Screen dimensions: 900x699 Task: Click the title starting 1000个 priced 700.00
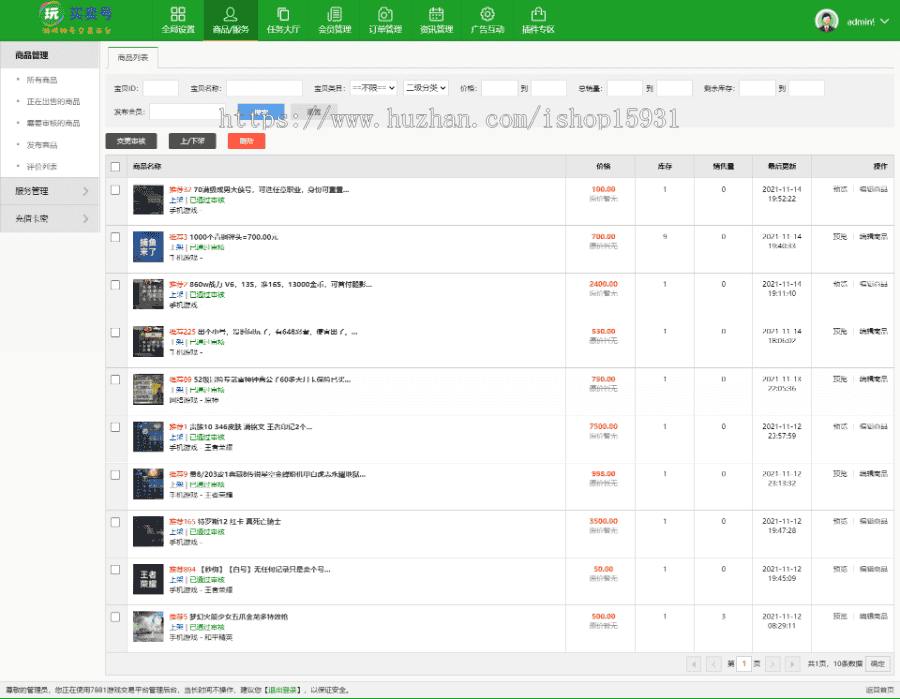(234, 237)
